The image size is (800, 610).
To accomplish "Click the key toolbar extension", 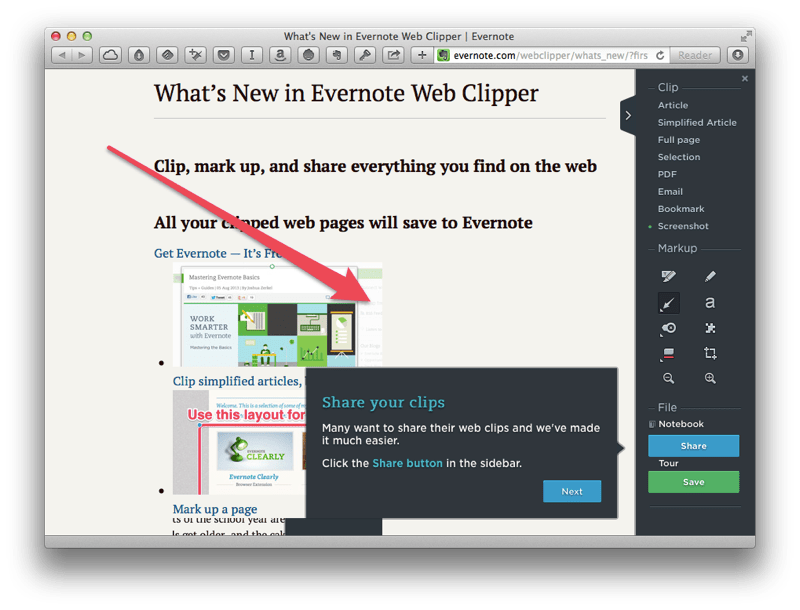I will pos(365,55).
